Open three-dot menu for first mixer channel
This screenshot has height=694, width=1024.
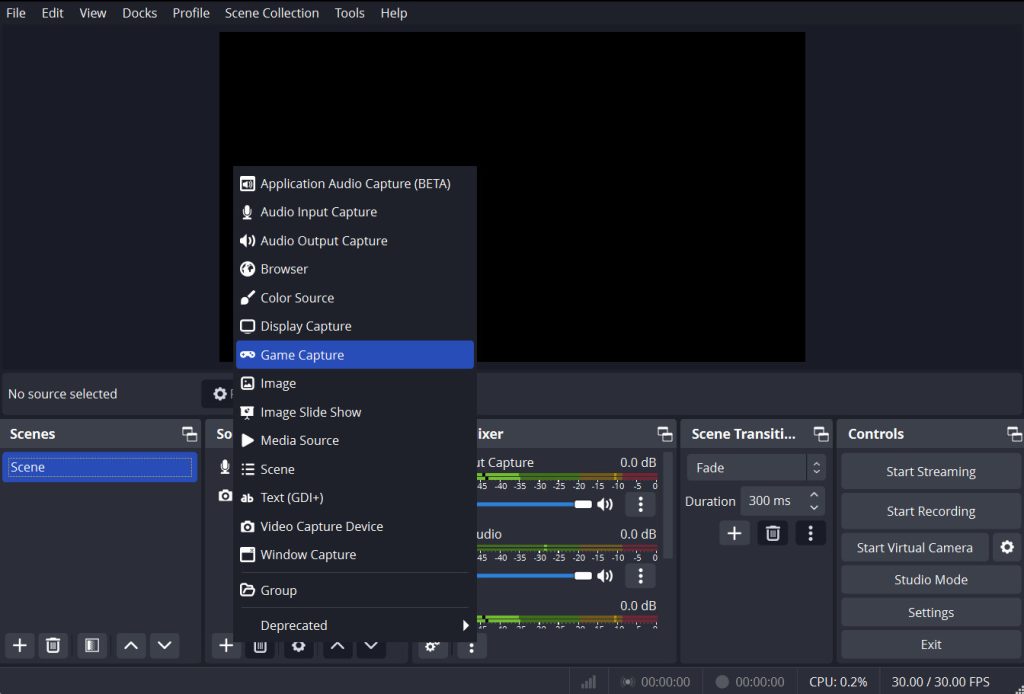pyautogui.click(x=641, y=505)
